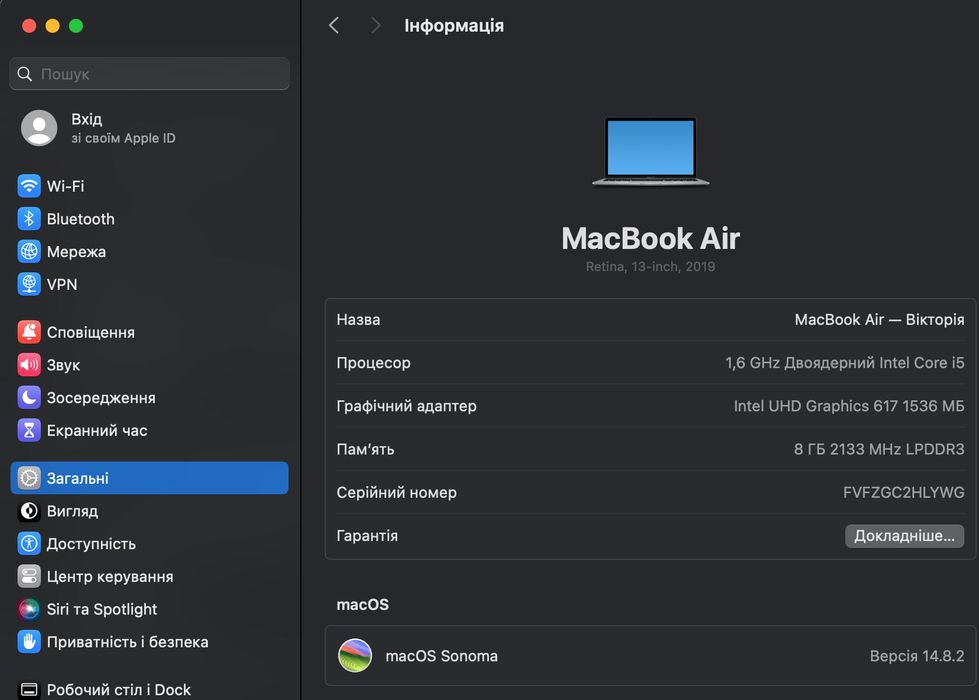Go forward with the right chevron
Screen dimensions: 979x700
pos(375,26)
